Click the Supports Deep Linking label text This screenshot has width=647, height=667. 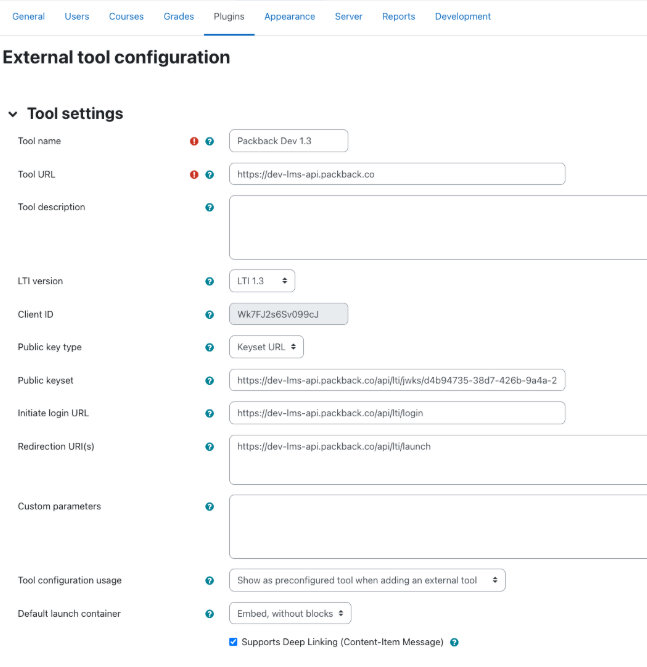pos(342,642)
